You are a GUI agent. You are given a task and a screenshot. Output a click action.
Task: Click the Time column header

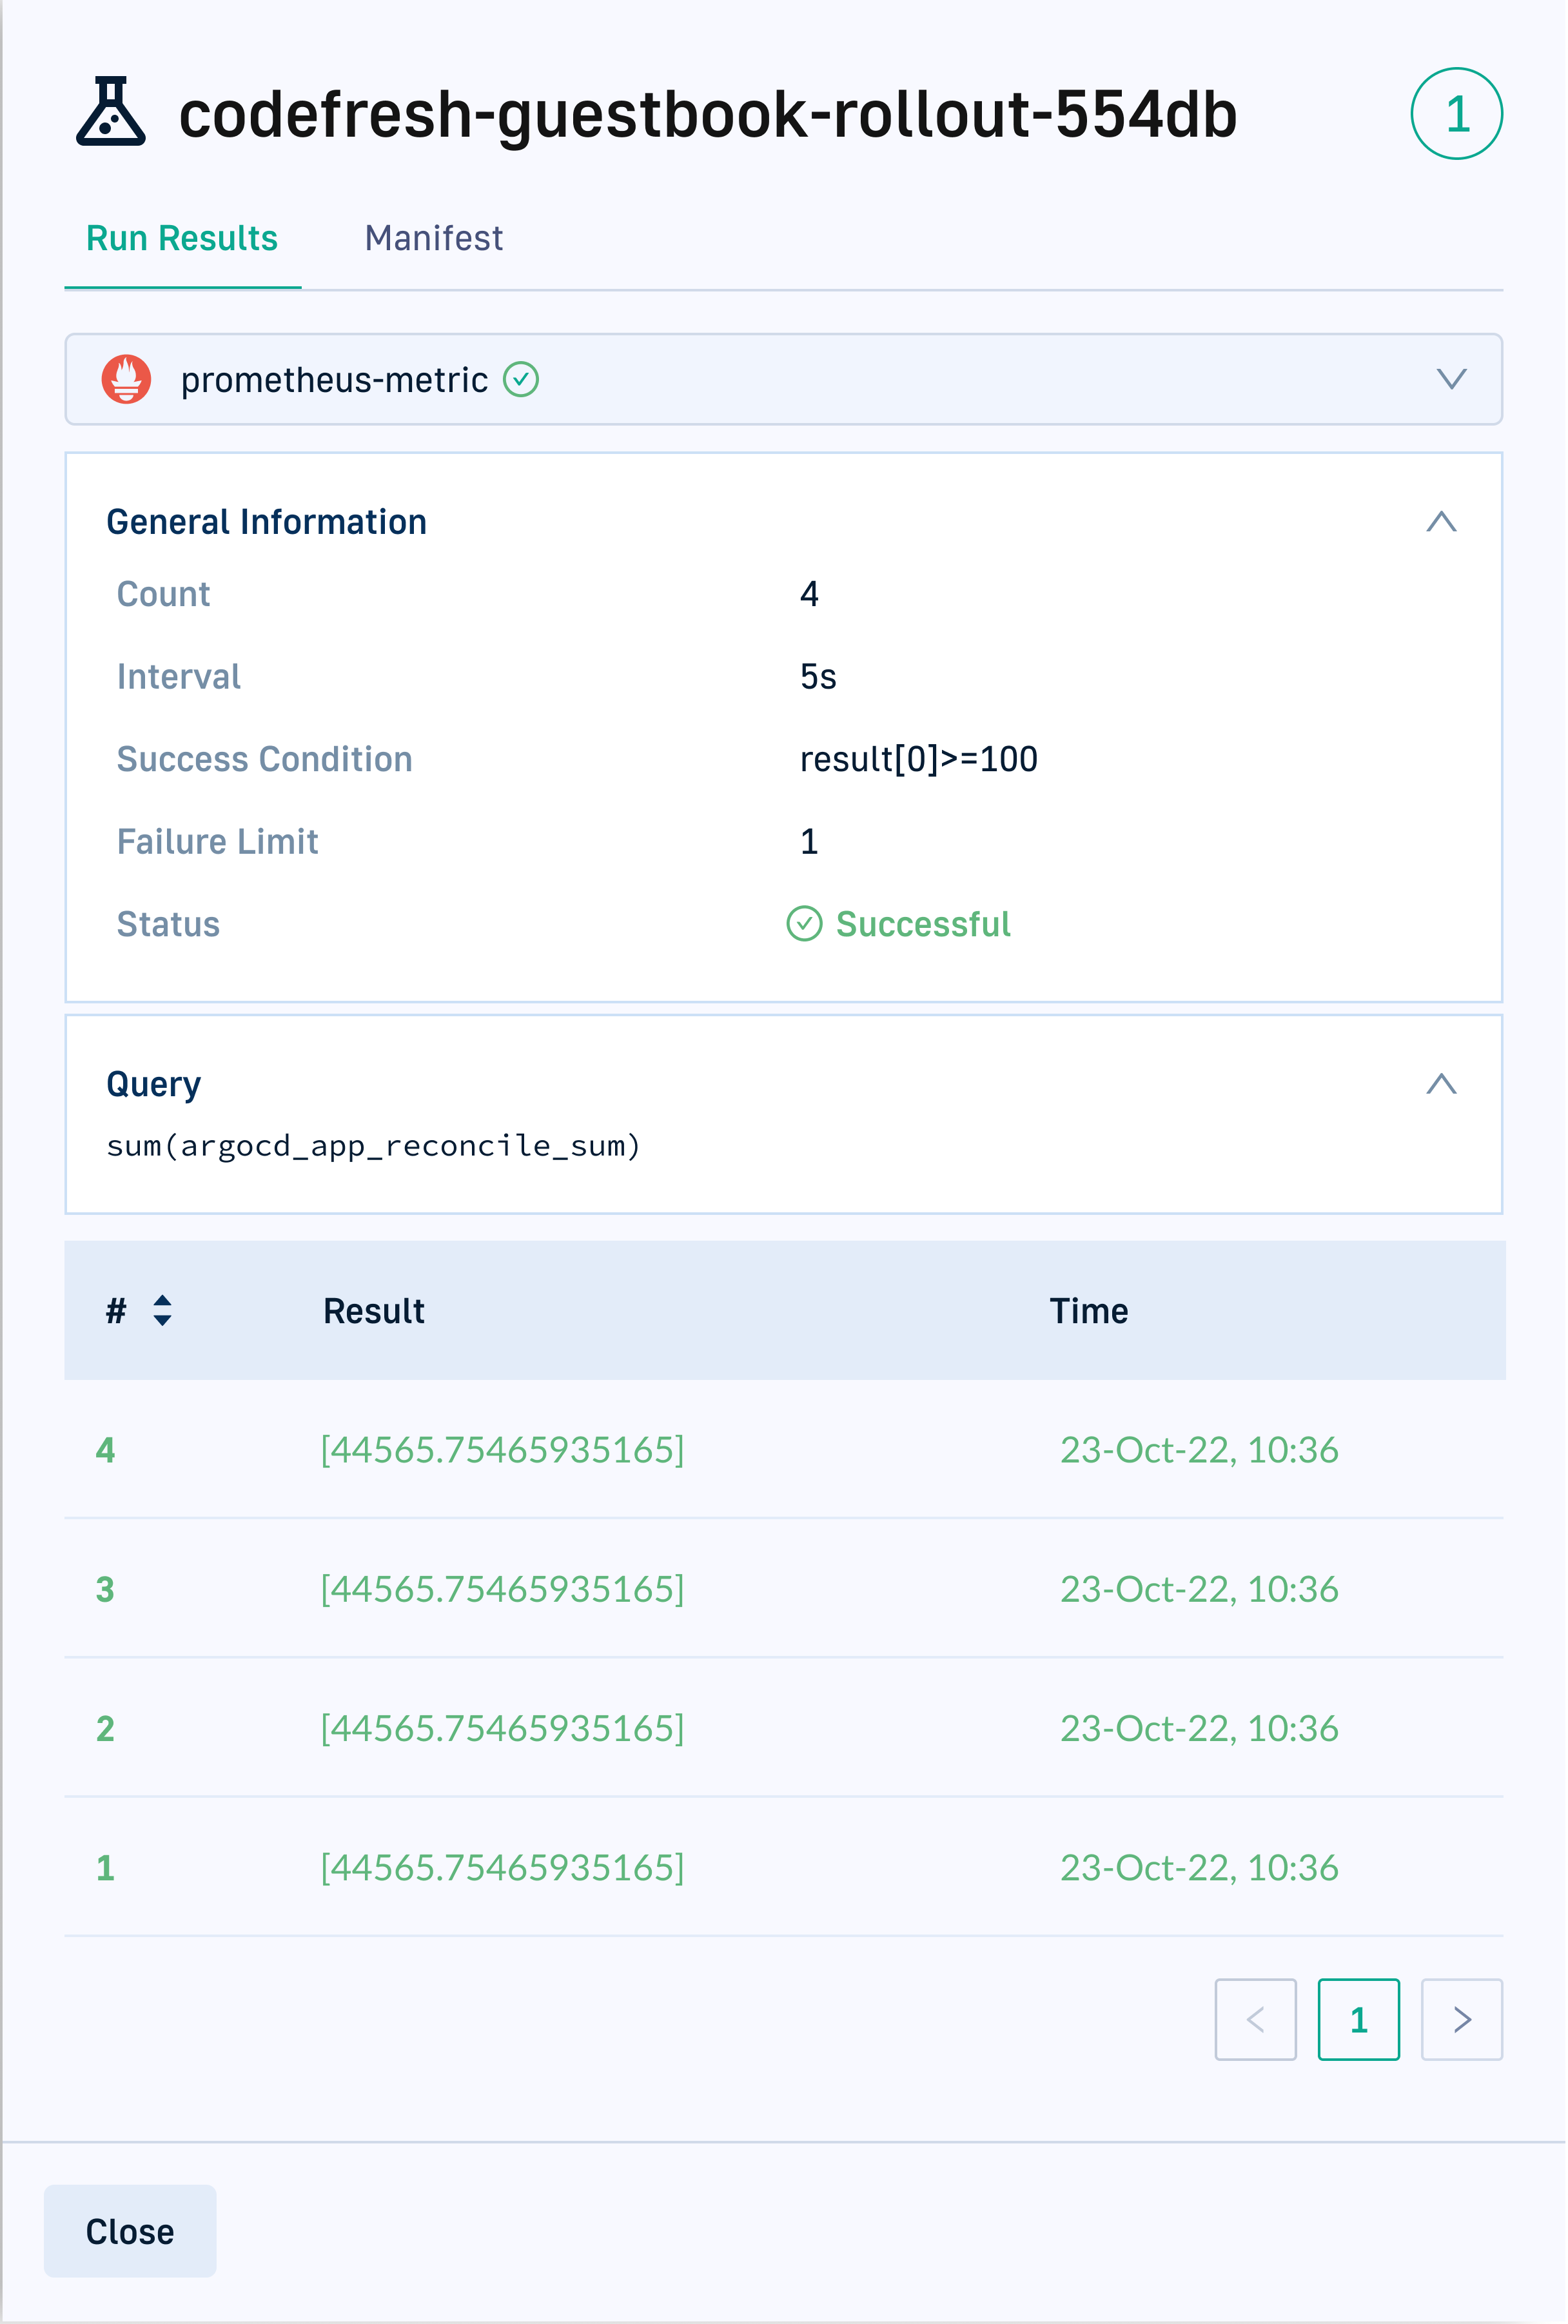1088,1311
